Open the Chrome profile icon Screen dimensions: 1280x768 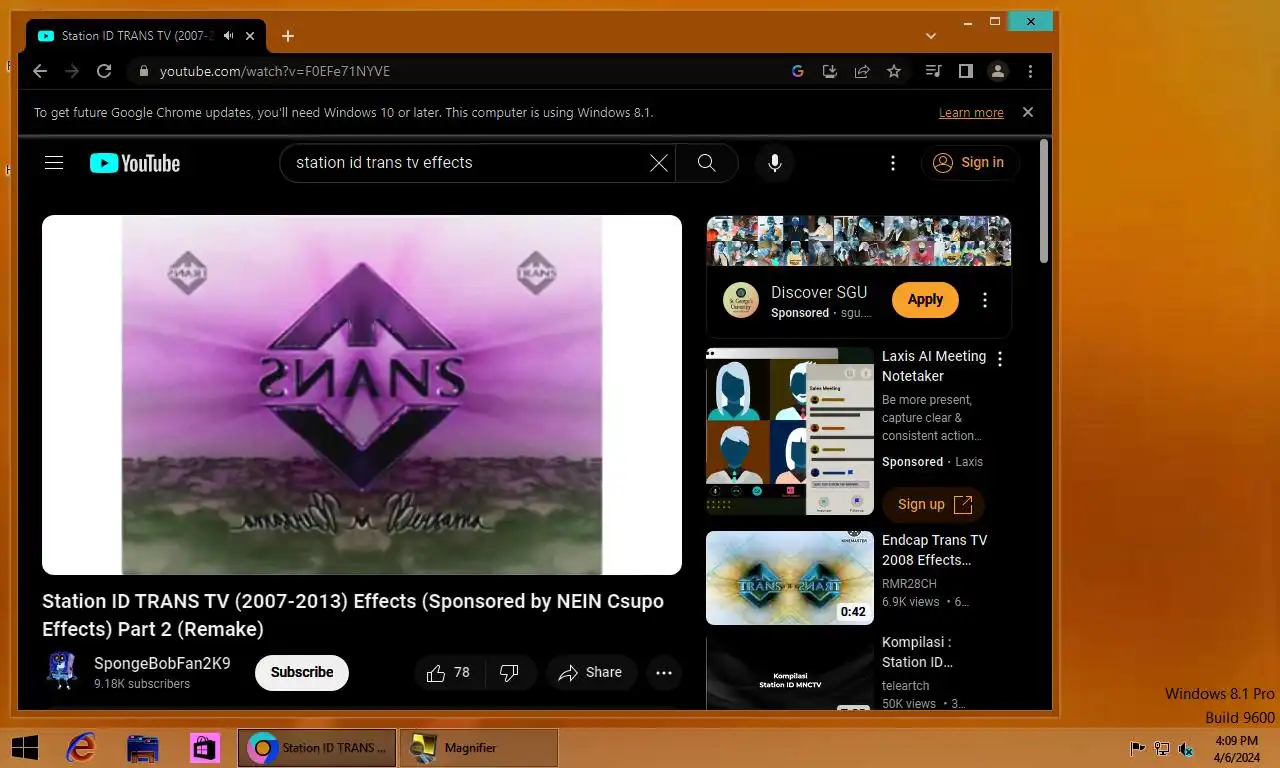click(997, 71)
